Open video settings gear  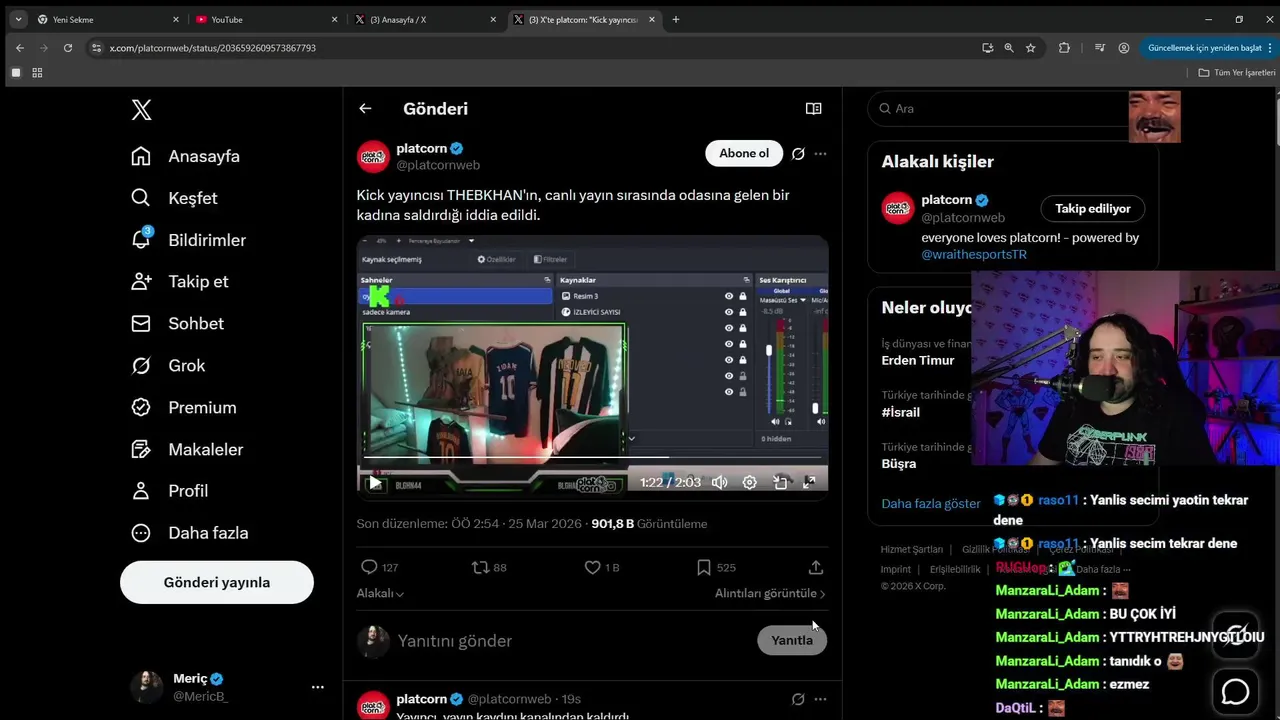[x=749, y=483]
